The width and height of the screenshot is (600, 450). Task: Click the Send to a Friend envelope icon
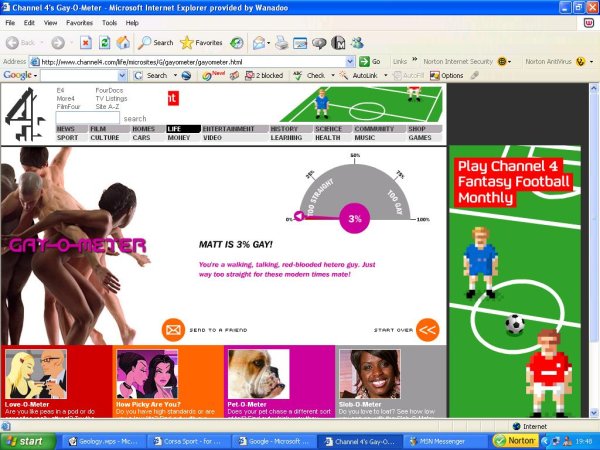click(174, 329)
